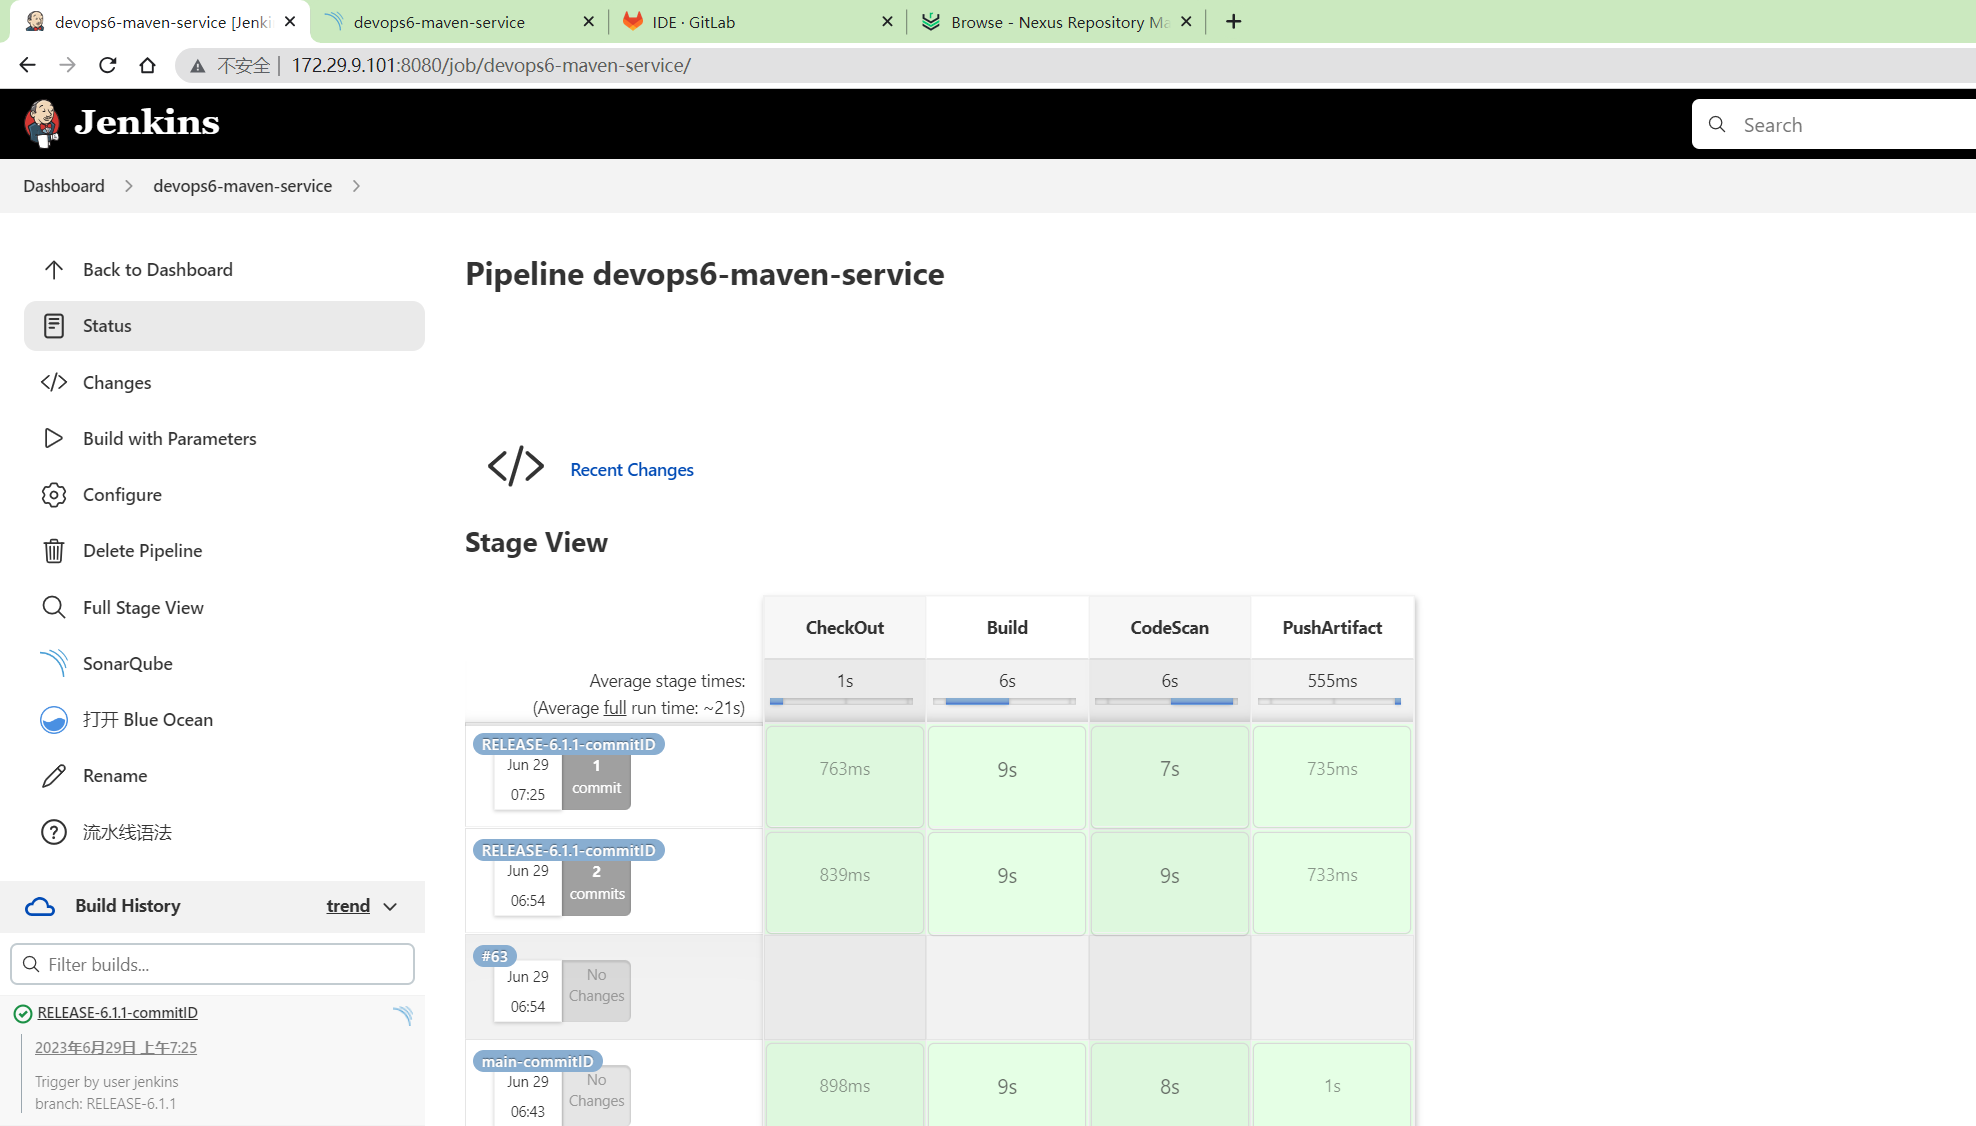Click the Status document icon
This screenshot has height=1126, width=1976.
point(54,326)
